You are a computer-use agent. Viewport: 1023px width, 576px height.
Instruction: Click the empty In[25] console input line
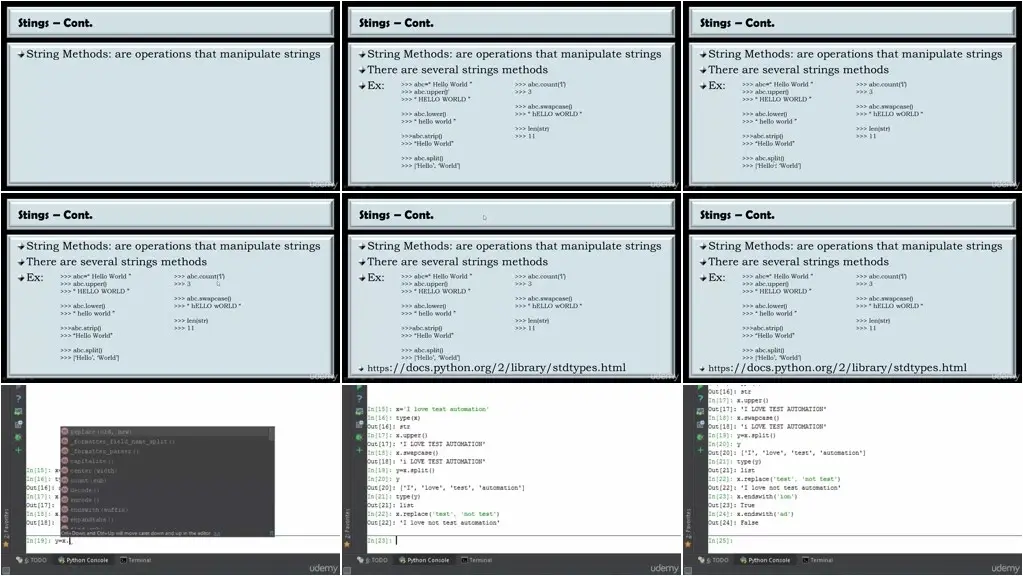(x=864, y=540)
